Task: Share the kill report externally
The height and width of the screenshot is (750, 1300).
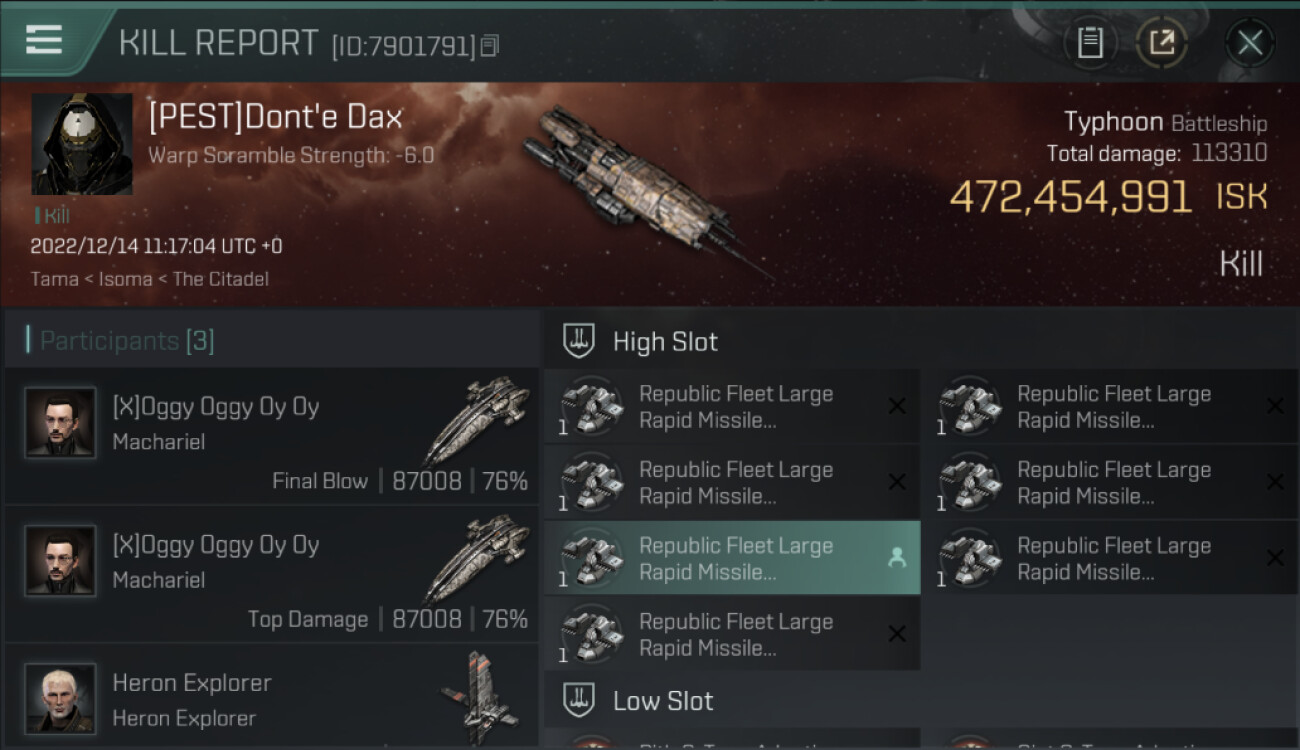Action: tap(1161, 42)
